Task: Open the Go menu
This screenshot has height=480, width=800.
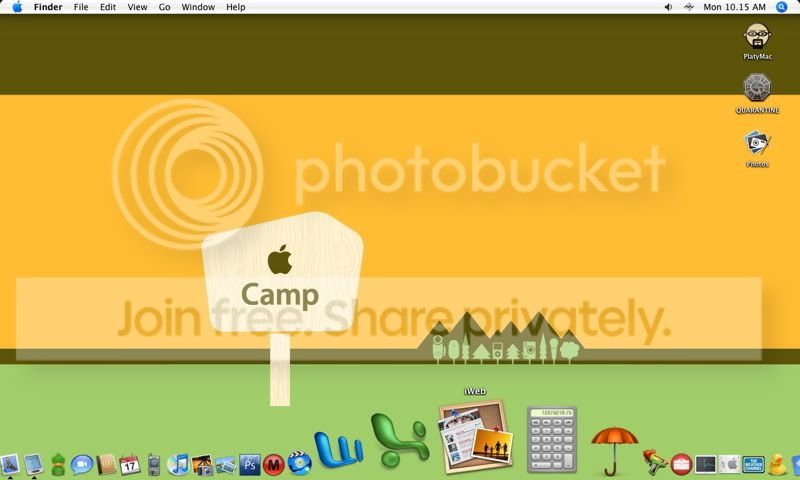Action: coord(164,7)
